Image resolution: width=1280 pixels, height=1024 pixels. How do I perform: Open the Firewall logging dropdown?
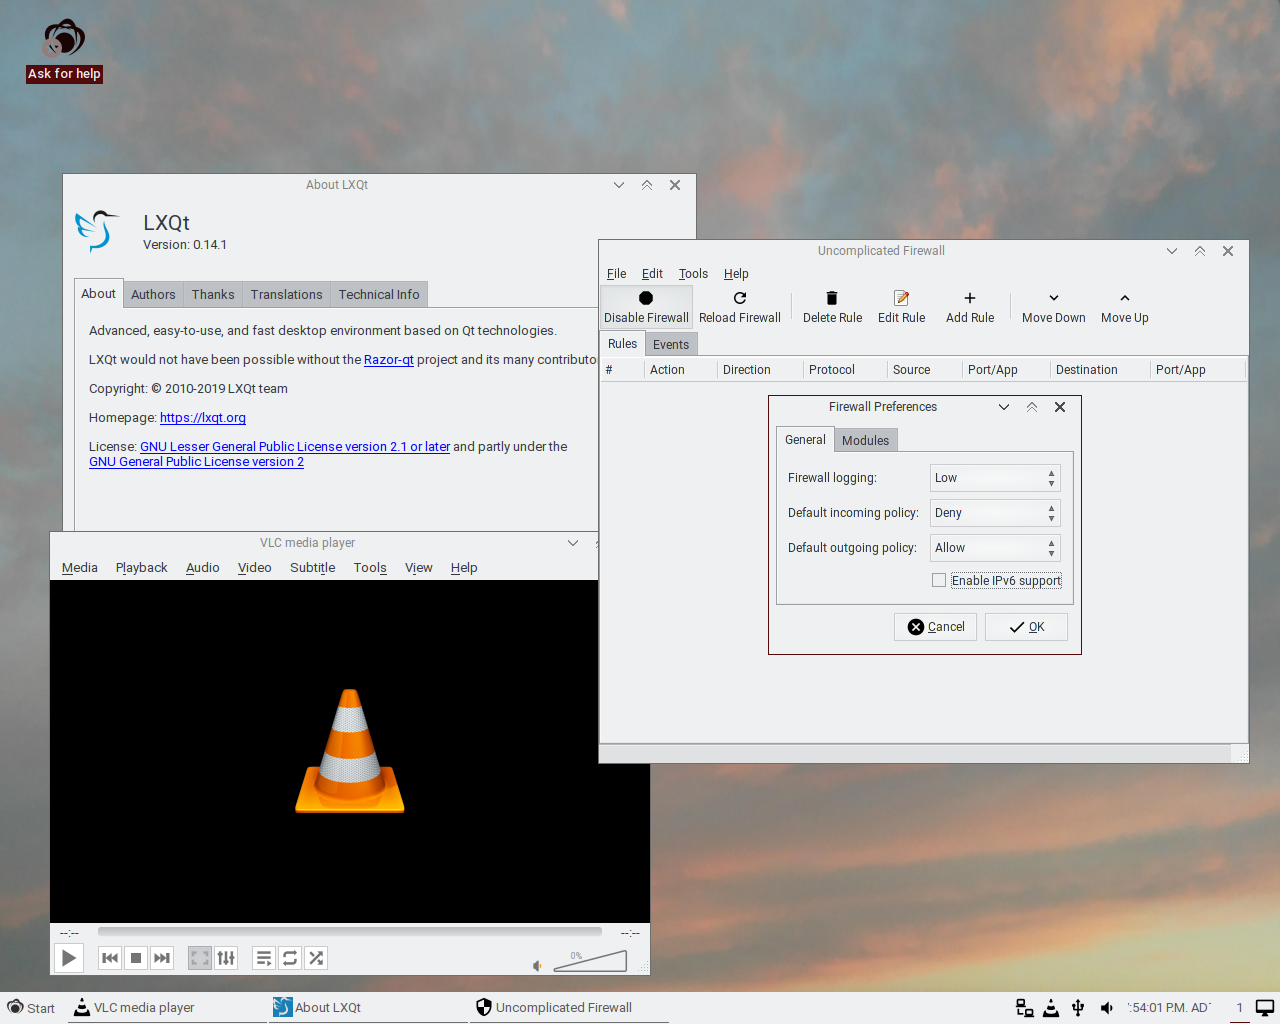[x=995, y=478]
